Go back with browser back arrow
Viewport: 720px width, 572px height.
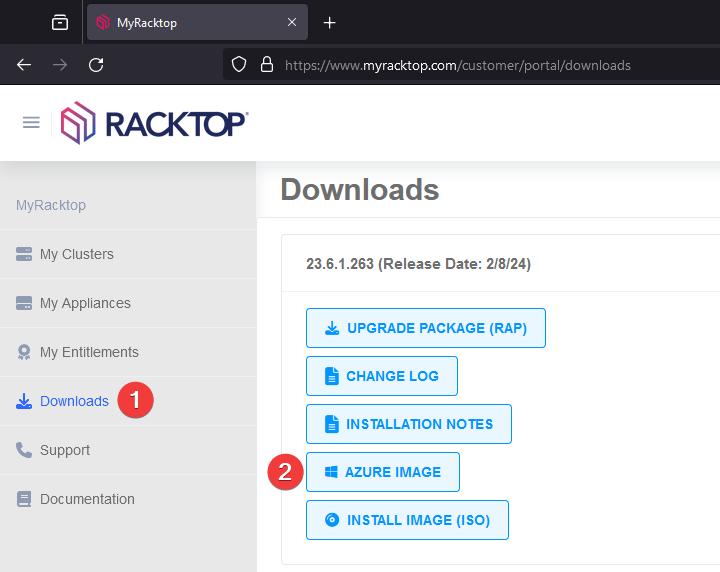click(x=24, y=65)
